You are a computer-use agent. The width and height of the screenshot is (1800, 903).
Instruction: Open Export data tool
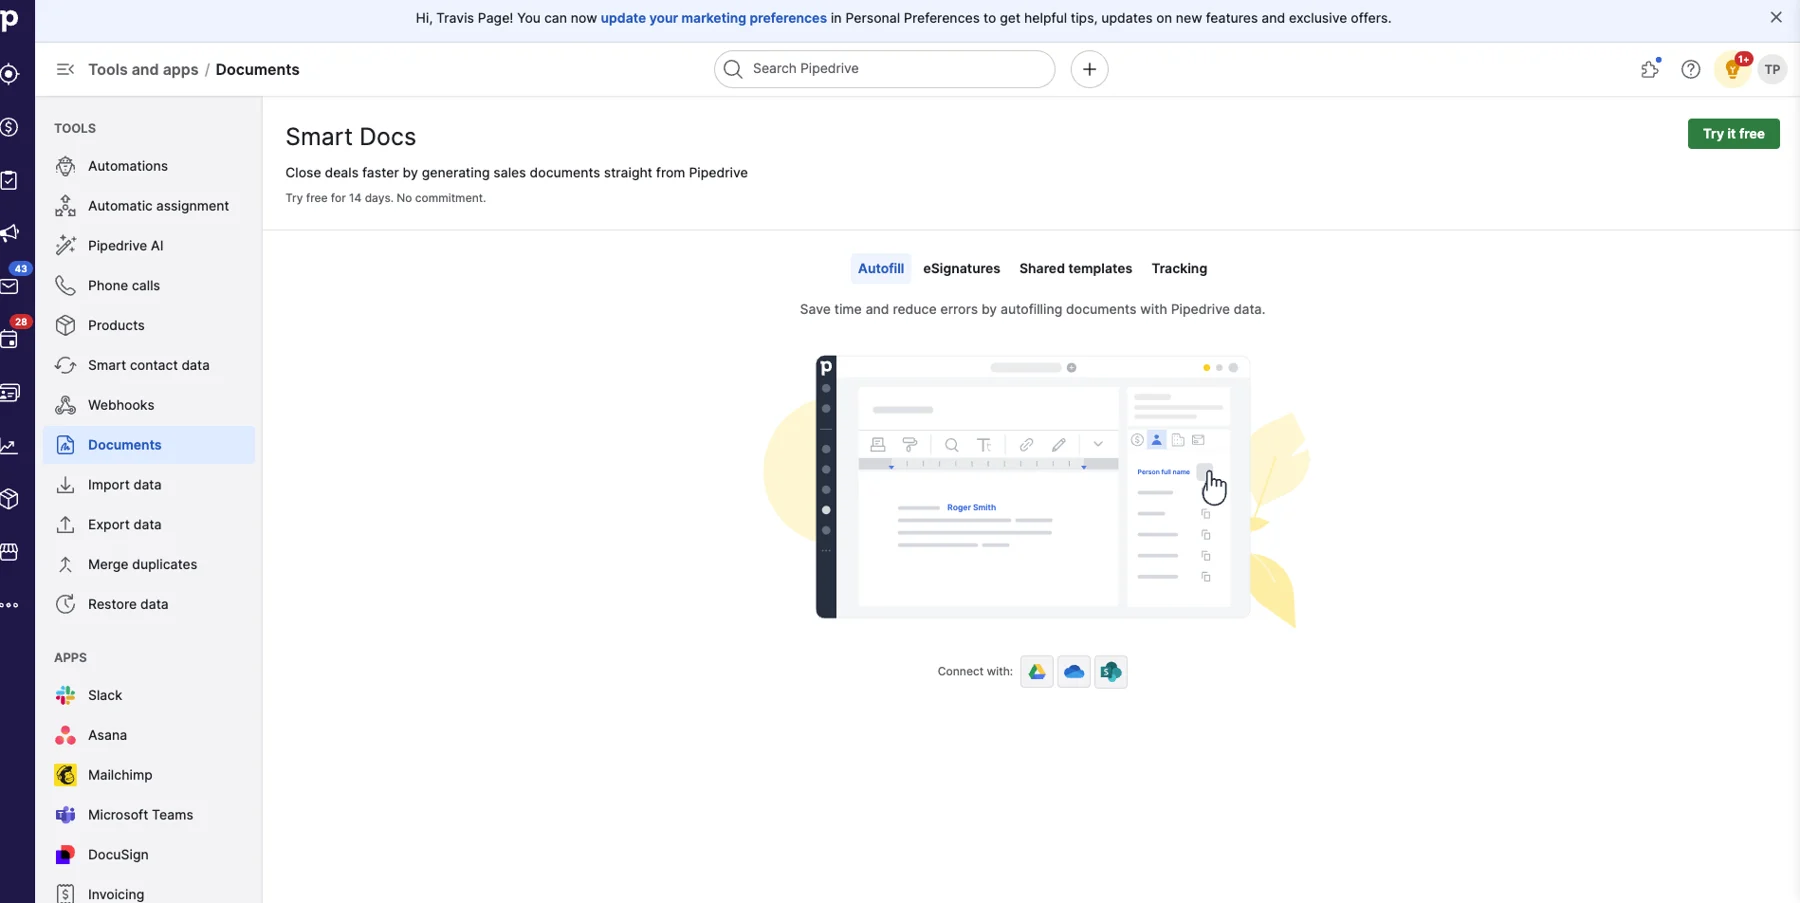tap(149, 525)
